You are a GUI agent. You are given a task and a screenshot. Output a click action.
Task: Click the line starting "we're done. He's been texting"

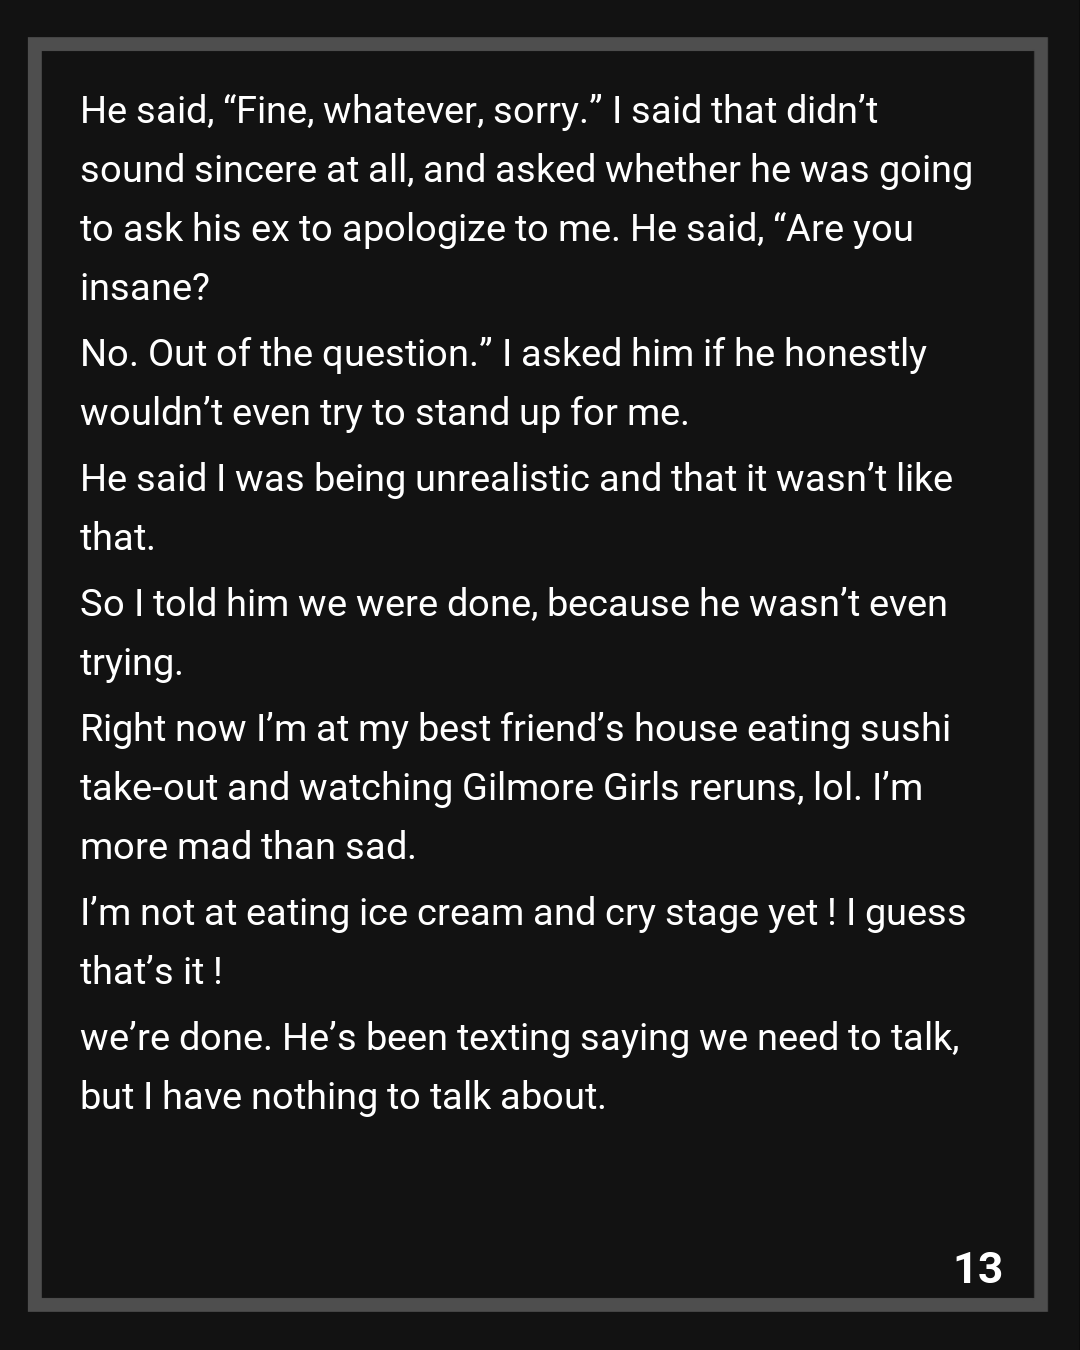tap(520, 1037)
